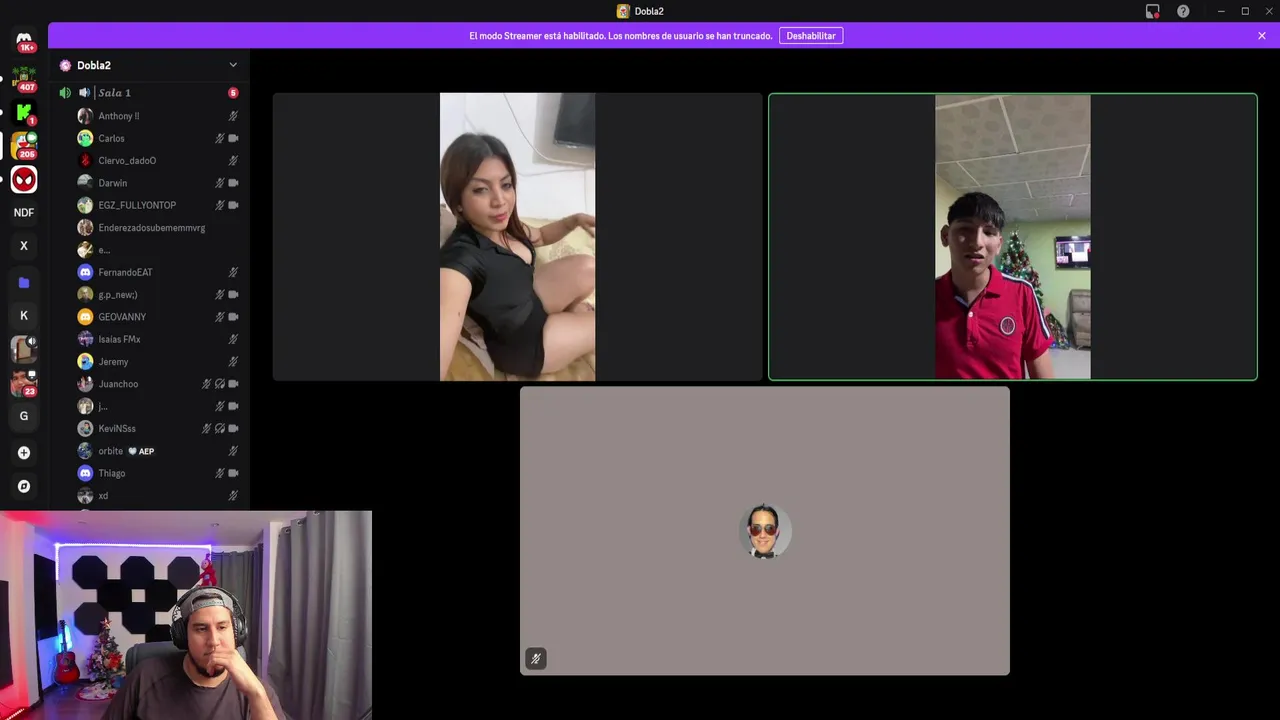Click the Dobla2 server name header
1280x720 pixels.
click(x=94, y=65)
